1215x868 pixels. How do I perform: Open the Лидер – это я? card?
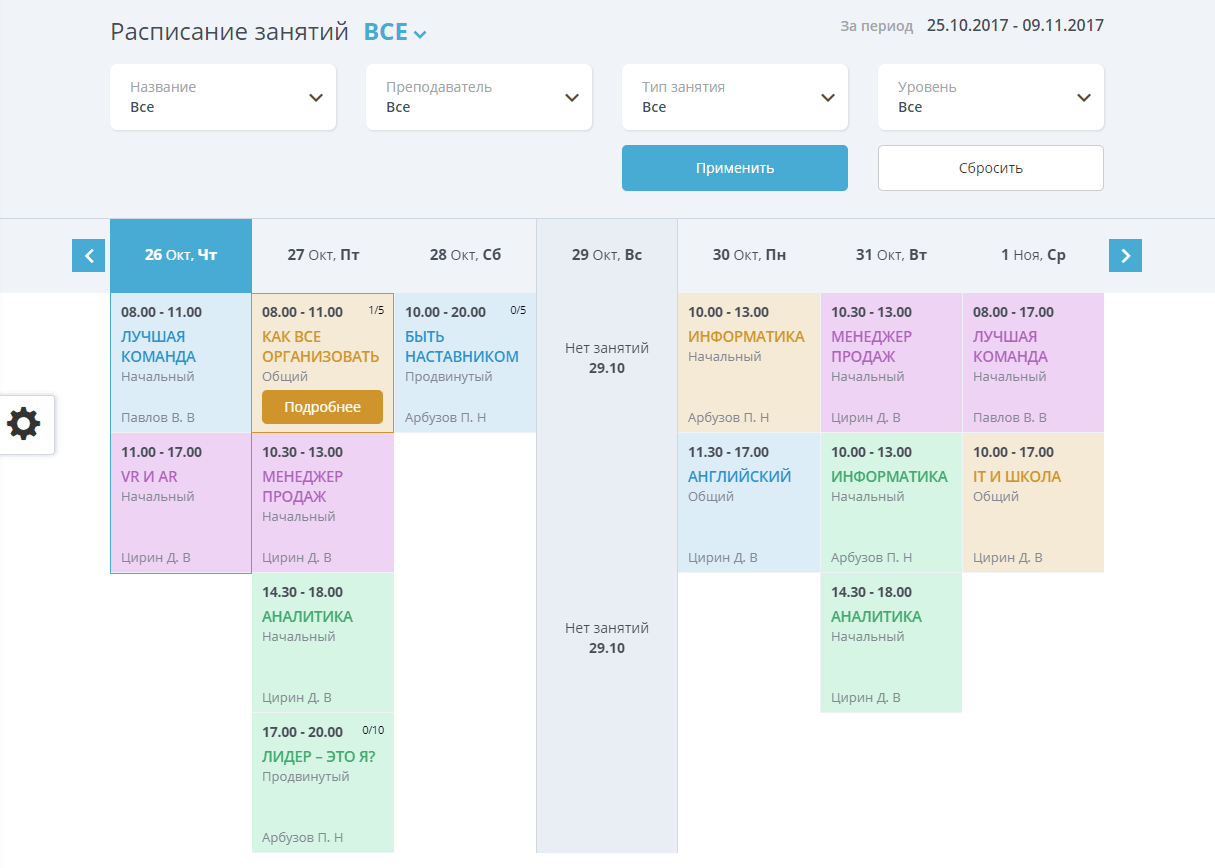point(322,782)
